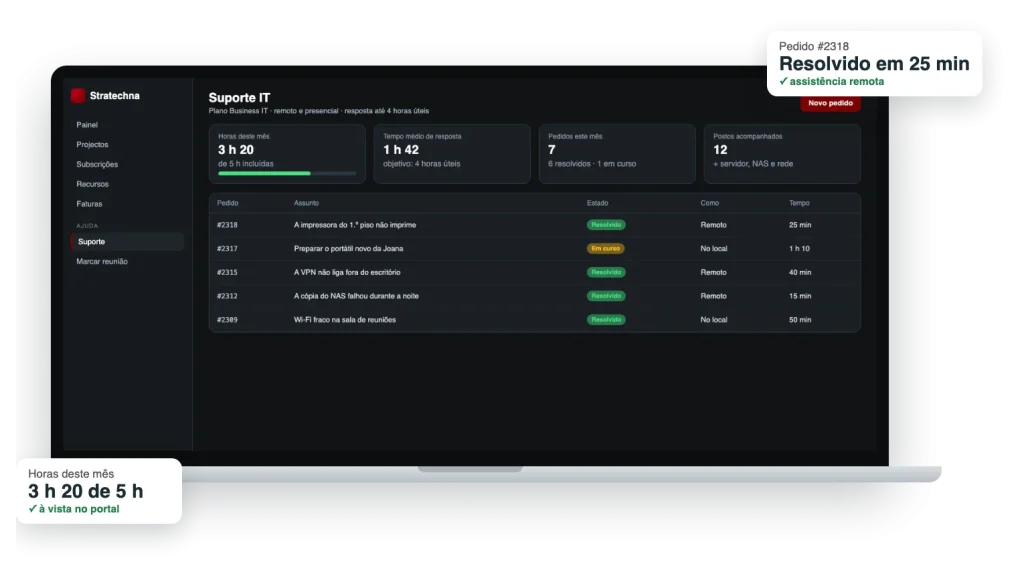Viewport: 1024px width, 576px height.
Task: Open Marcar reunião in the sidebar
Action: tap(102, 261)
